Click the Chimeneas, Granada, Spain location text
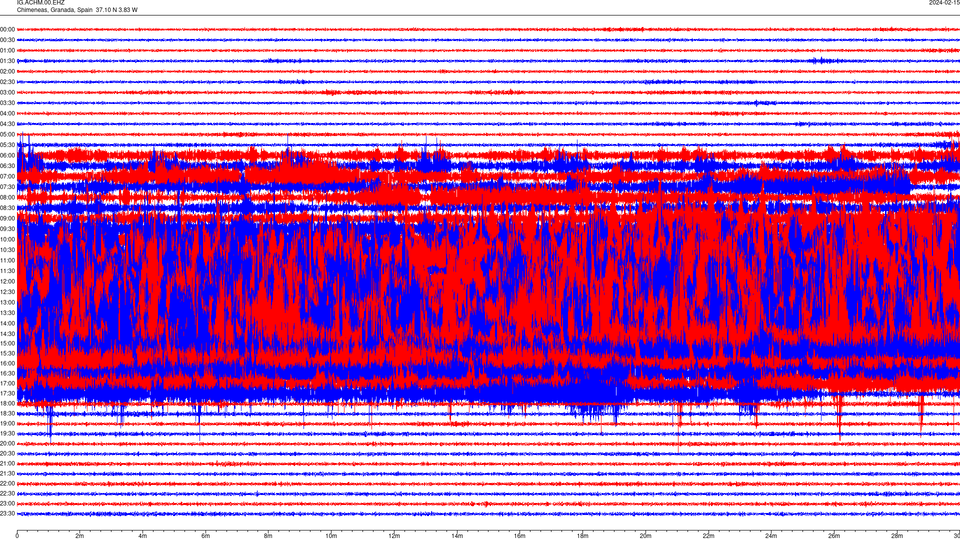The image size is (960, 540). (x=54, y=10)
